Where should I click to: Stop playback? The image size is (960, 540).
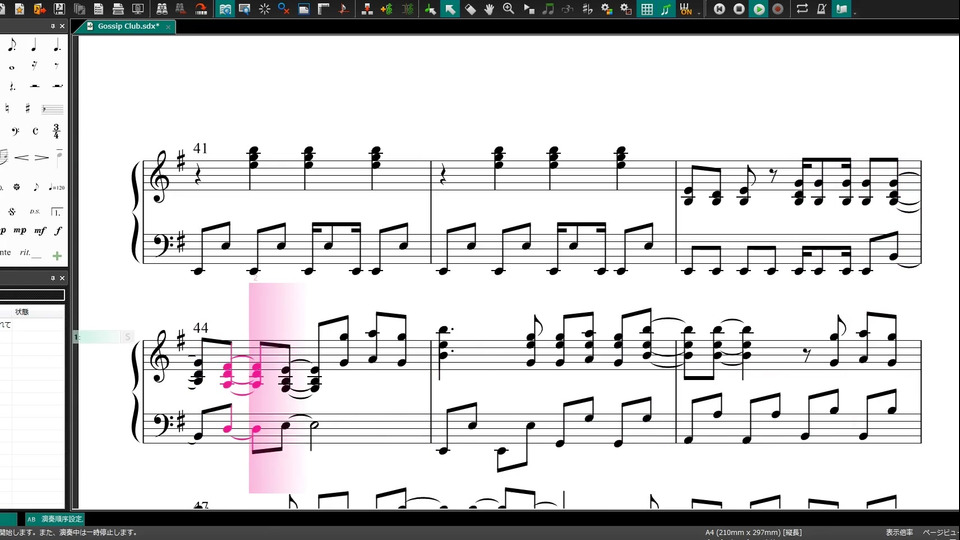(x=739, y=9)
